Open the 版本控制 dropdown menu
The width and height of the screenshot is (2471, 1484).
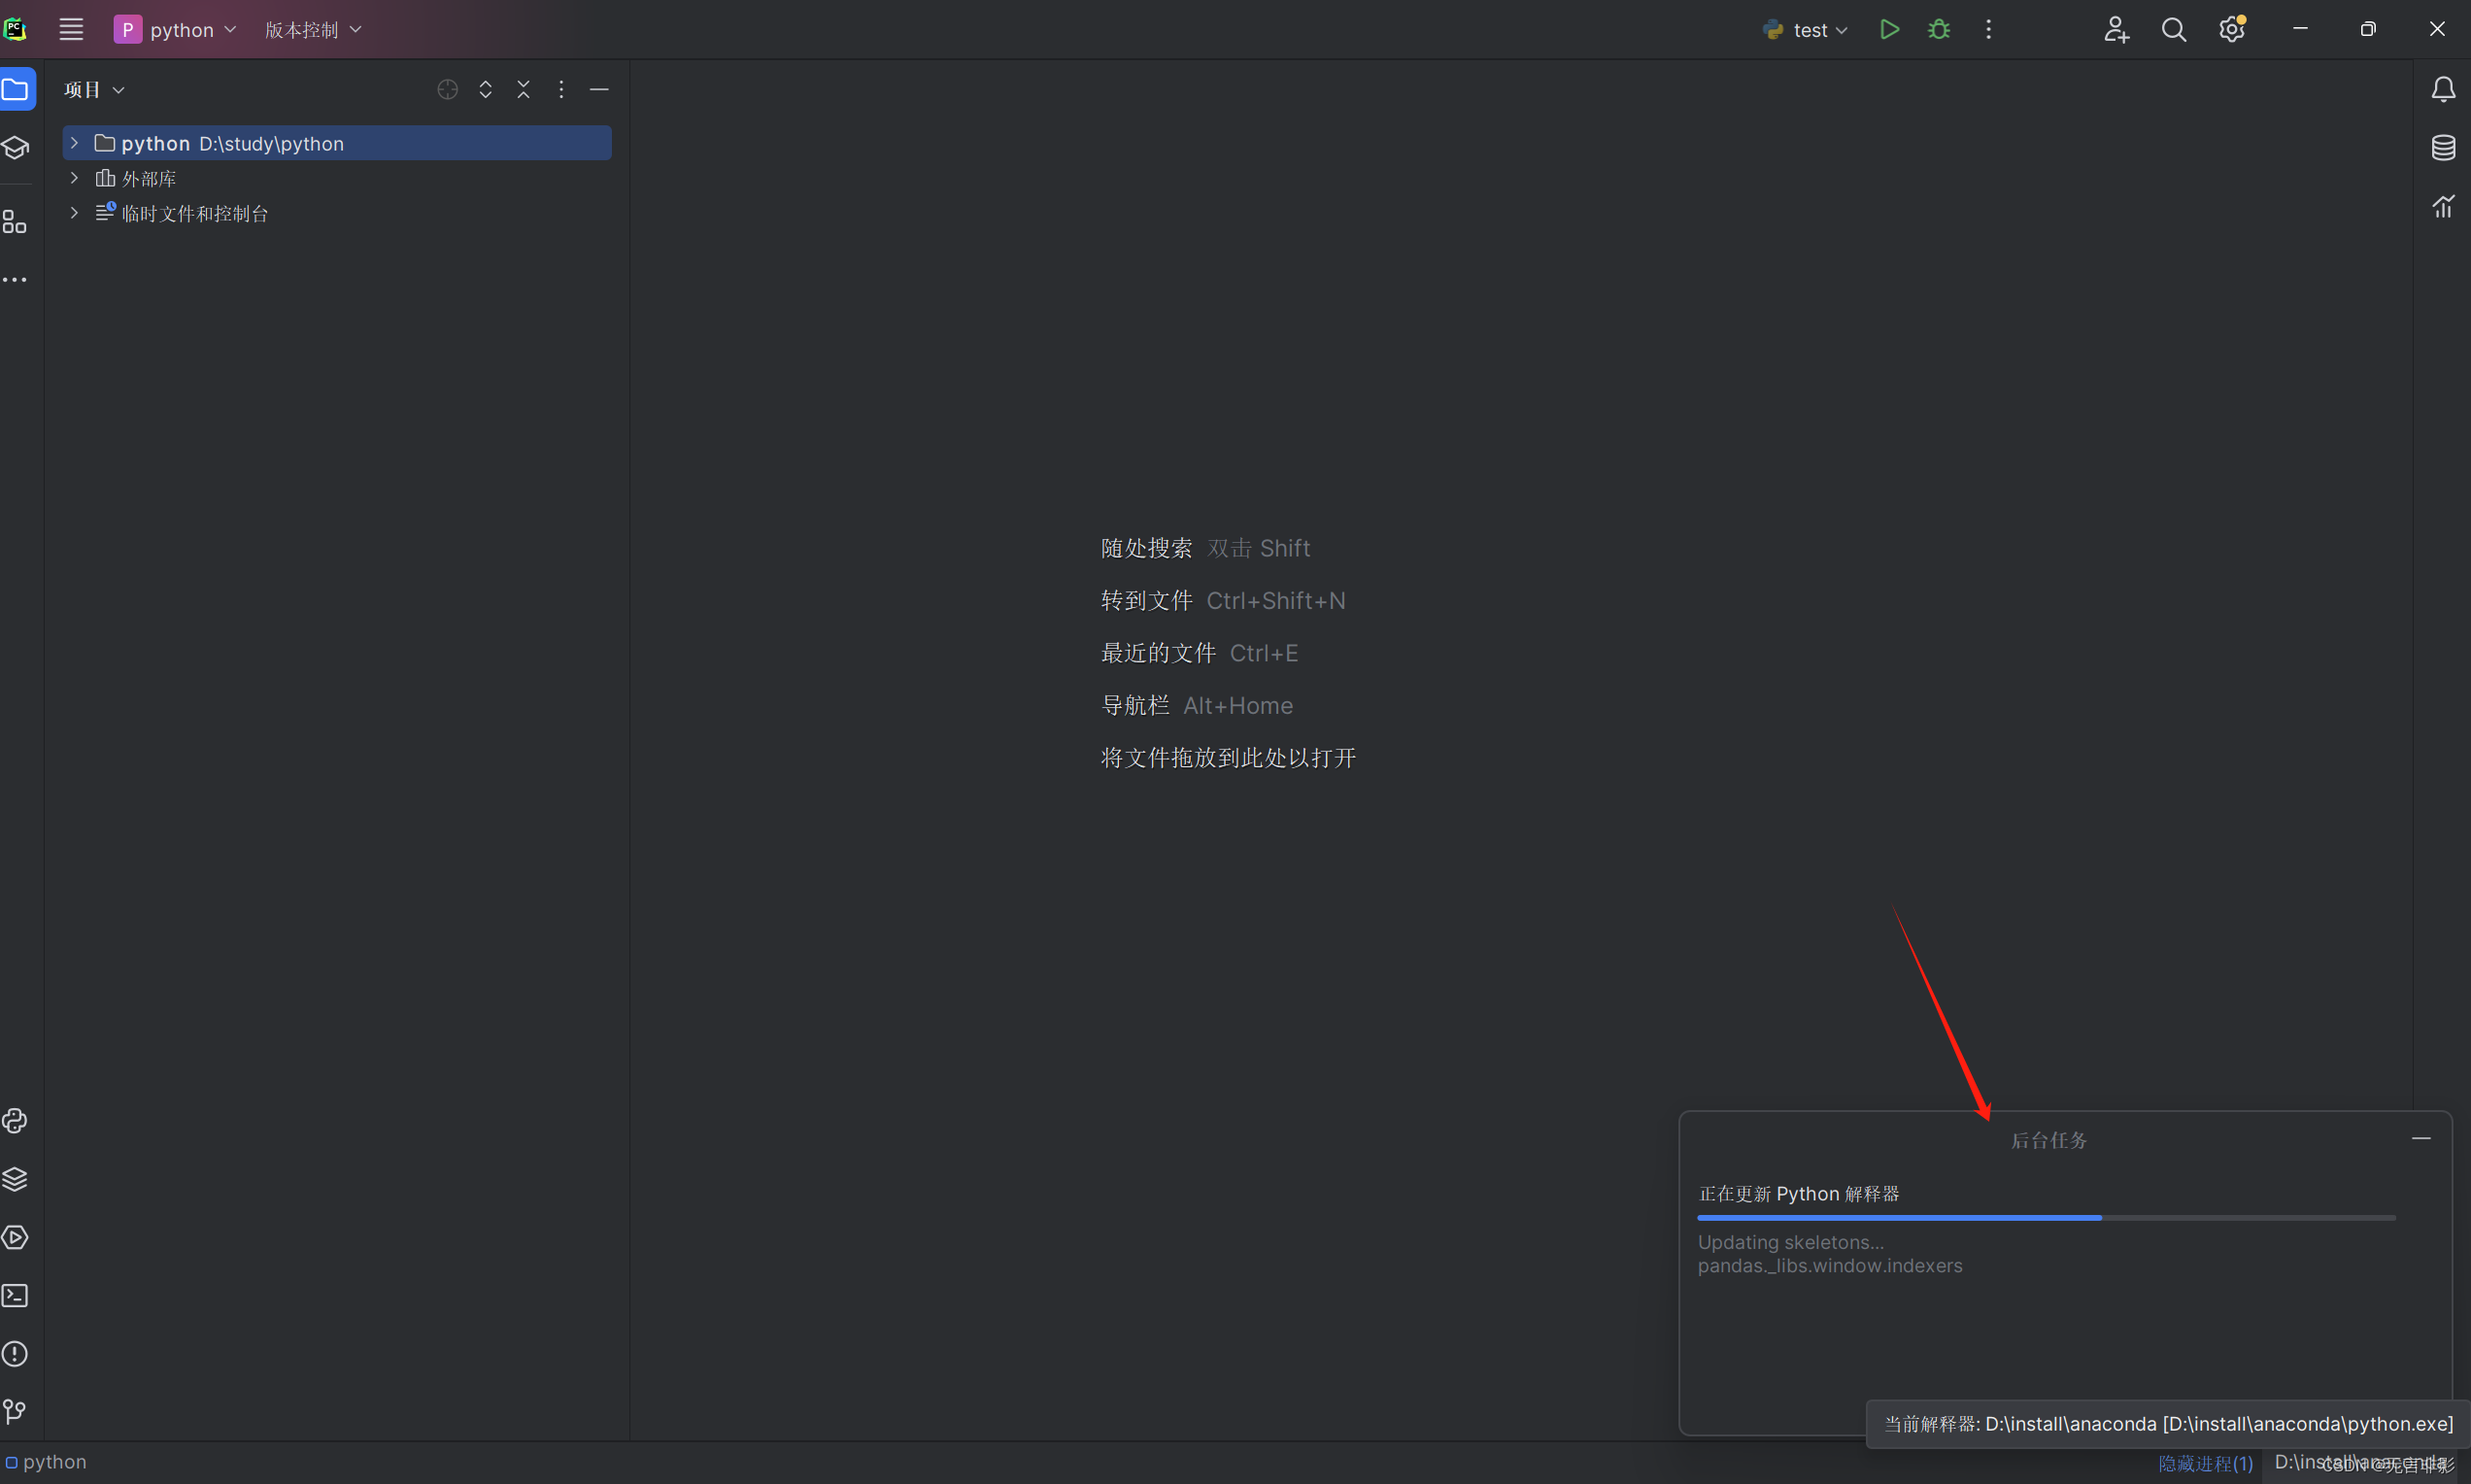(313, 29)
